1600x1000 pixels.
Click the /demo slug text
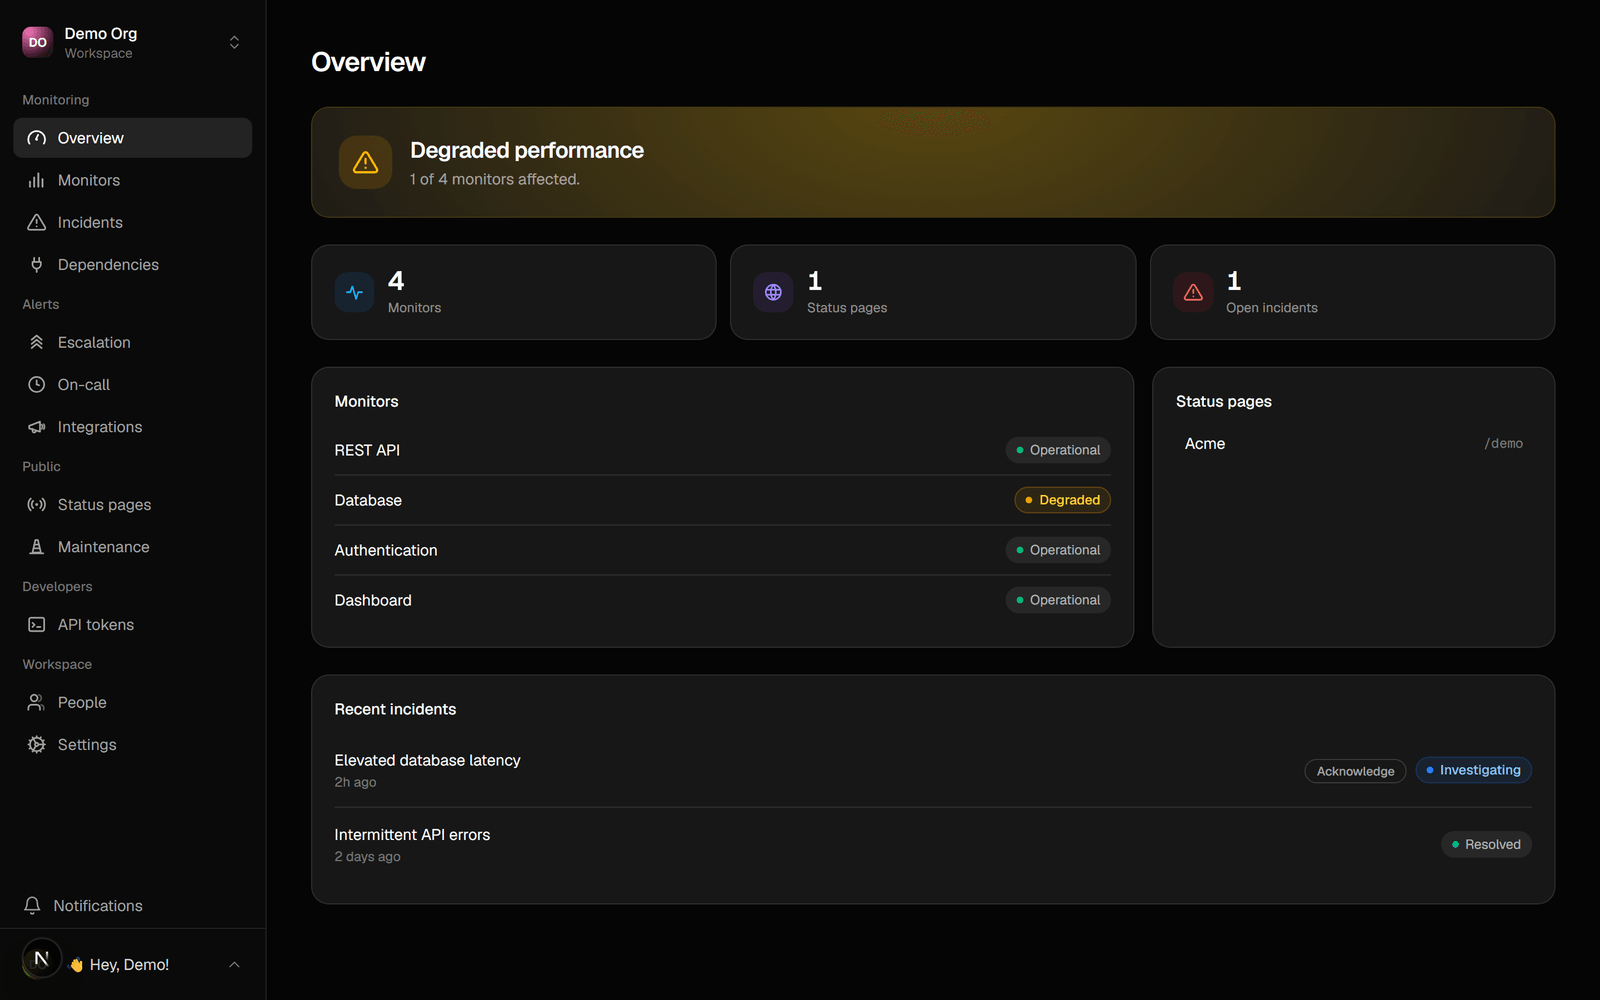click(x=1504, y=444)
